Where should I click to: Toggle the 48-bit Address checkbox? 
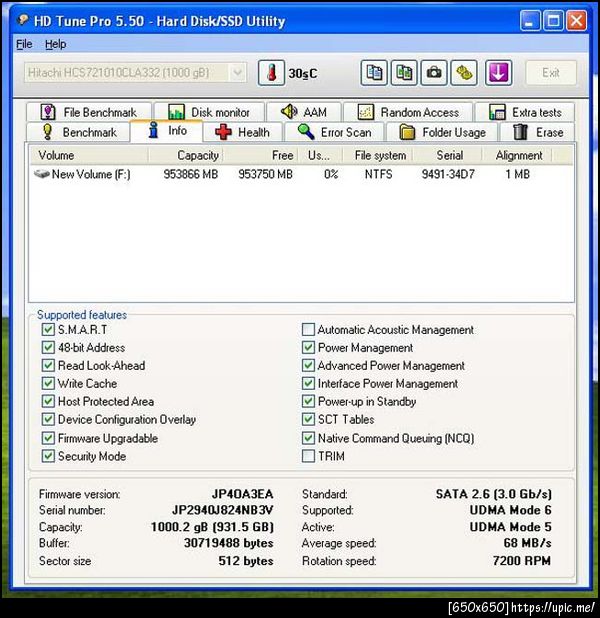(48, 348)
